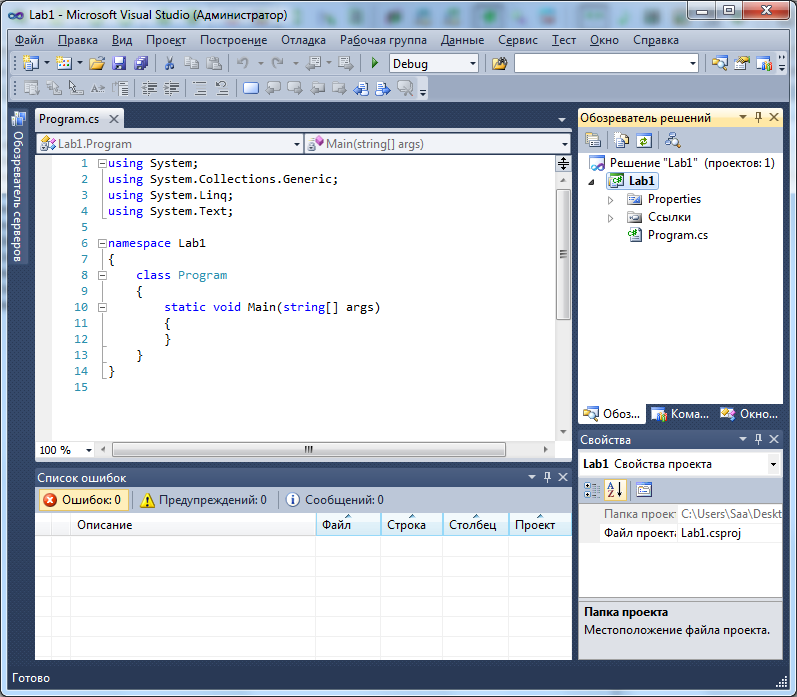Toggle the Предупреждений: 0 warnings filter
This screenshot has width=797, height=697.
203,500
